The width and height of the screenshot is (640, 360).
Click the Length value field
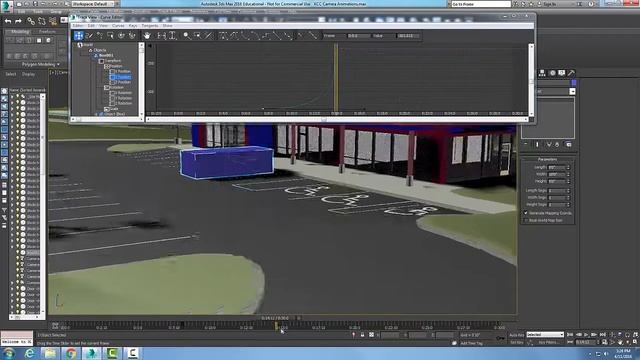click(x=557, y=167)
